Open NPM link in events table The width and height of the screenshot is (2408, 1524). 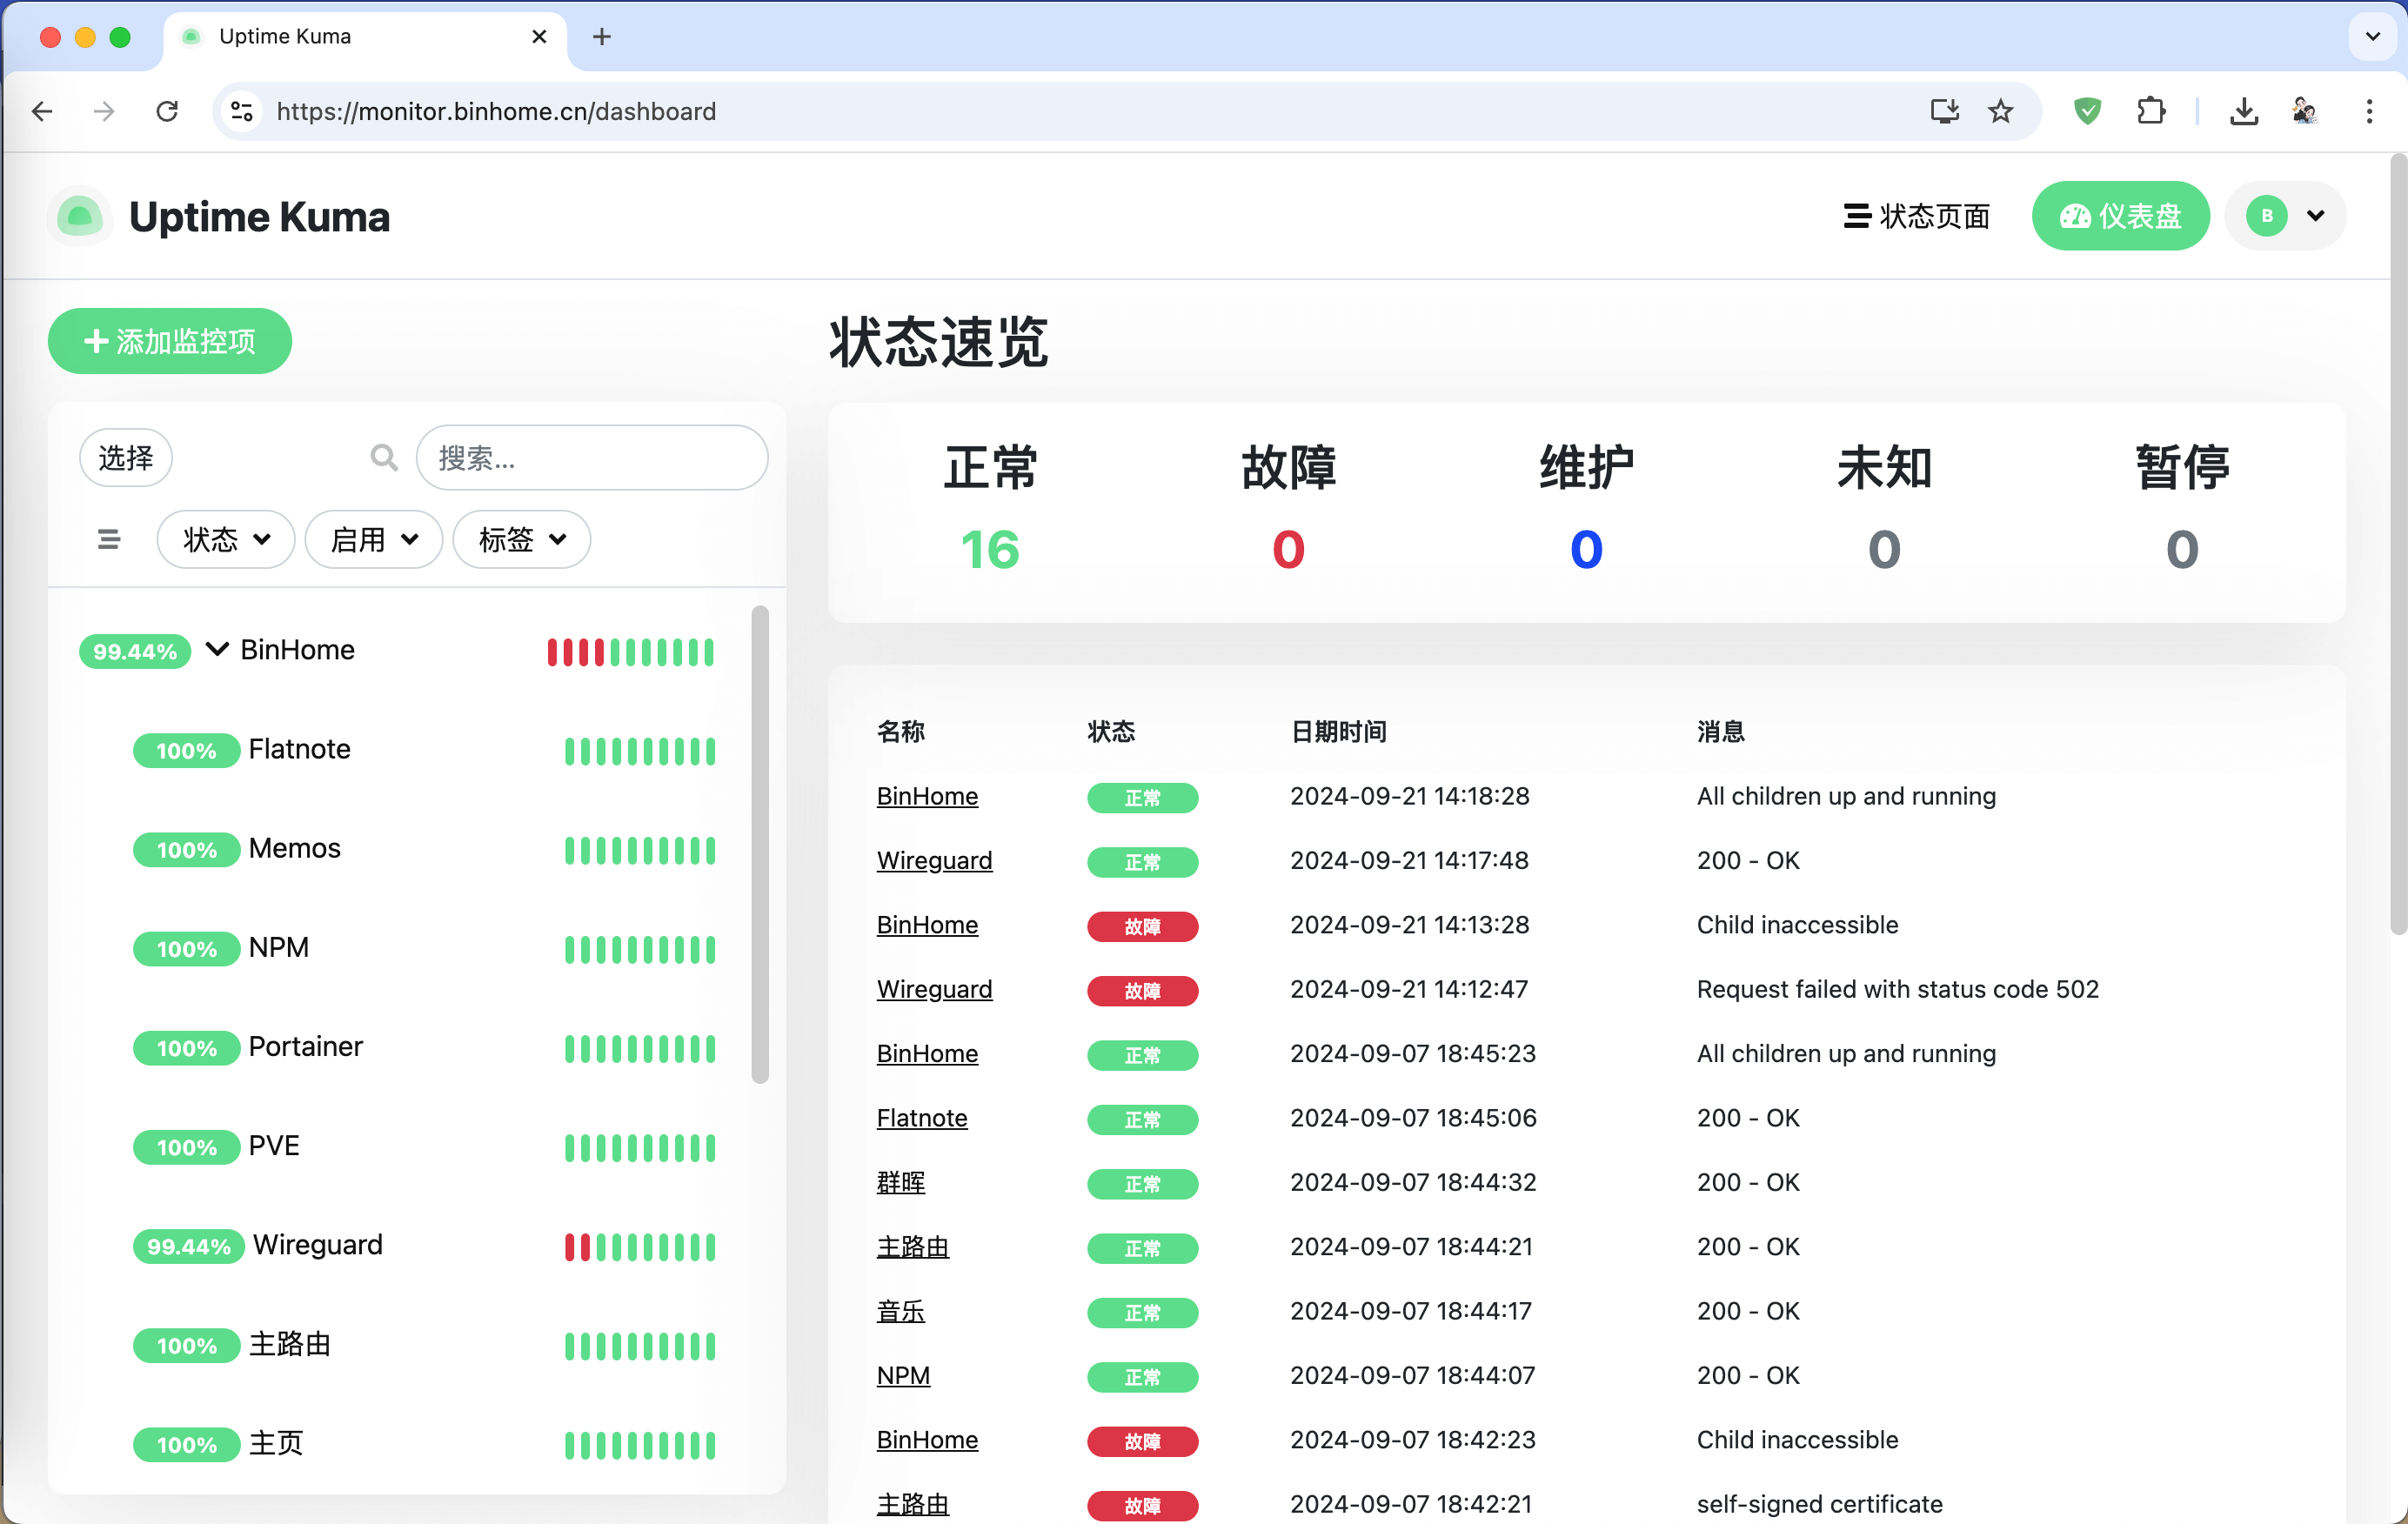pos(903,1375)
